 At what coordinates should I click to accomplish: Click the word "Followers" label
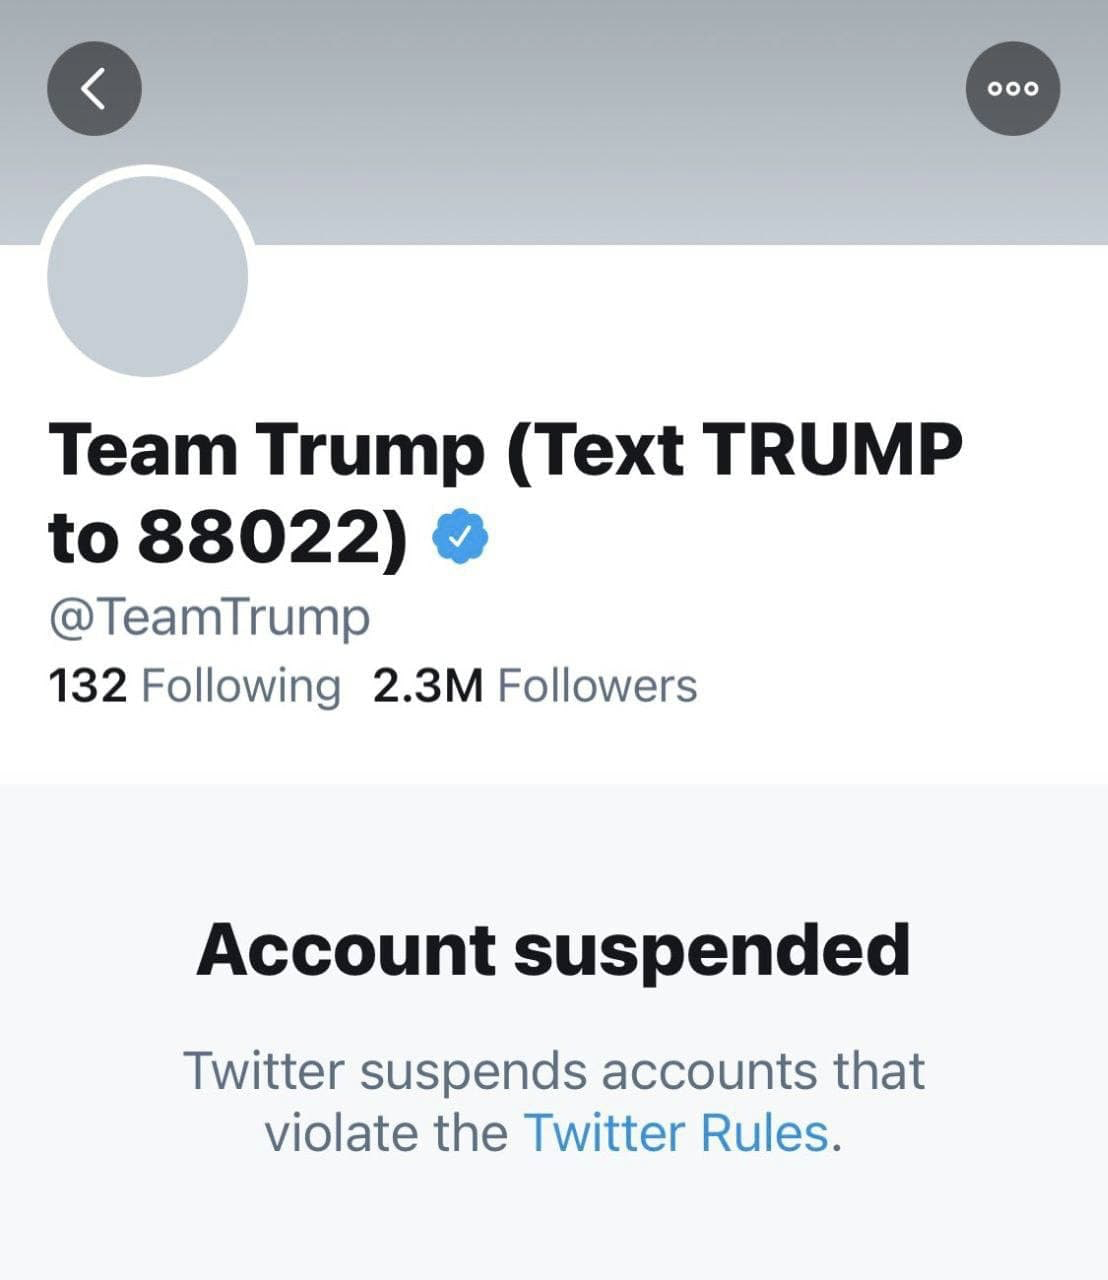tap(597, 687)
